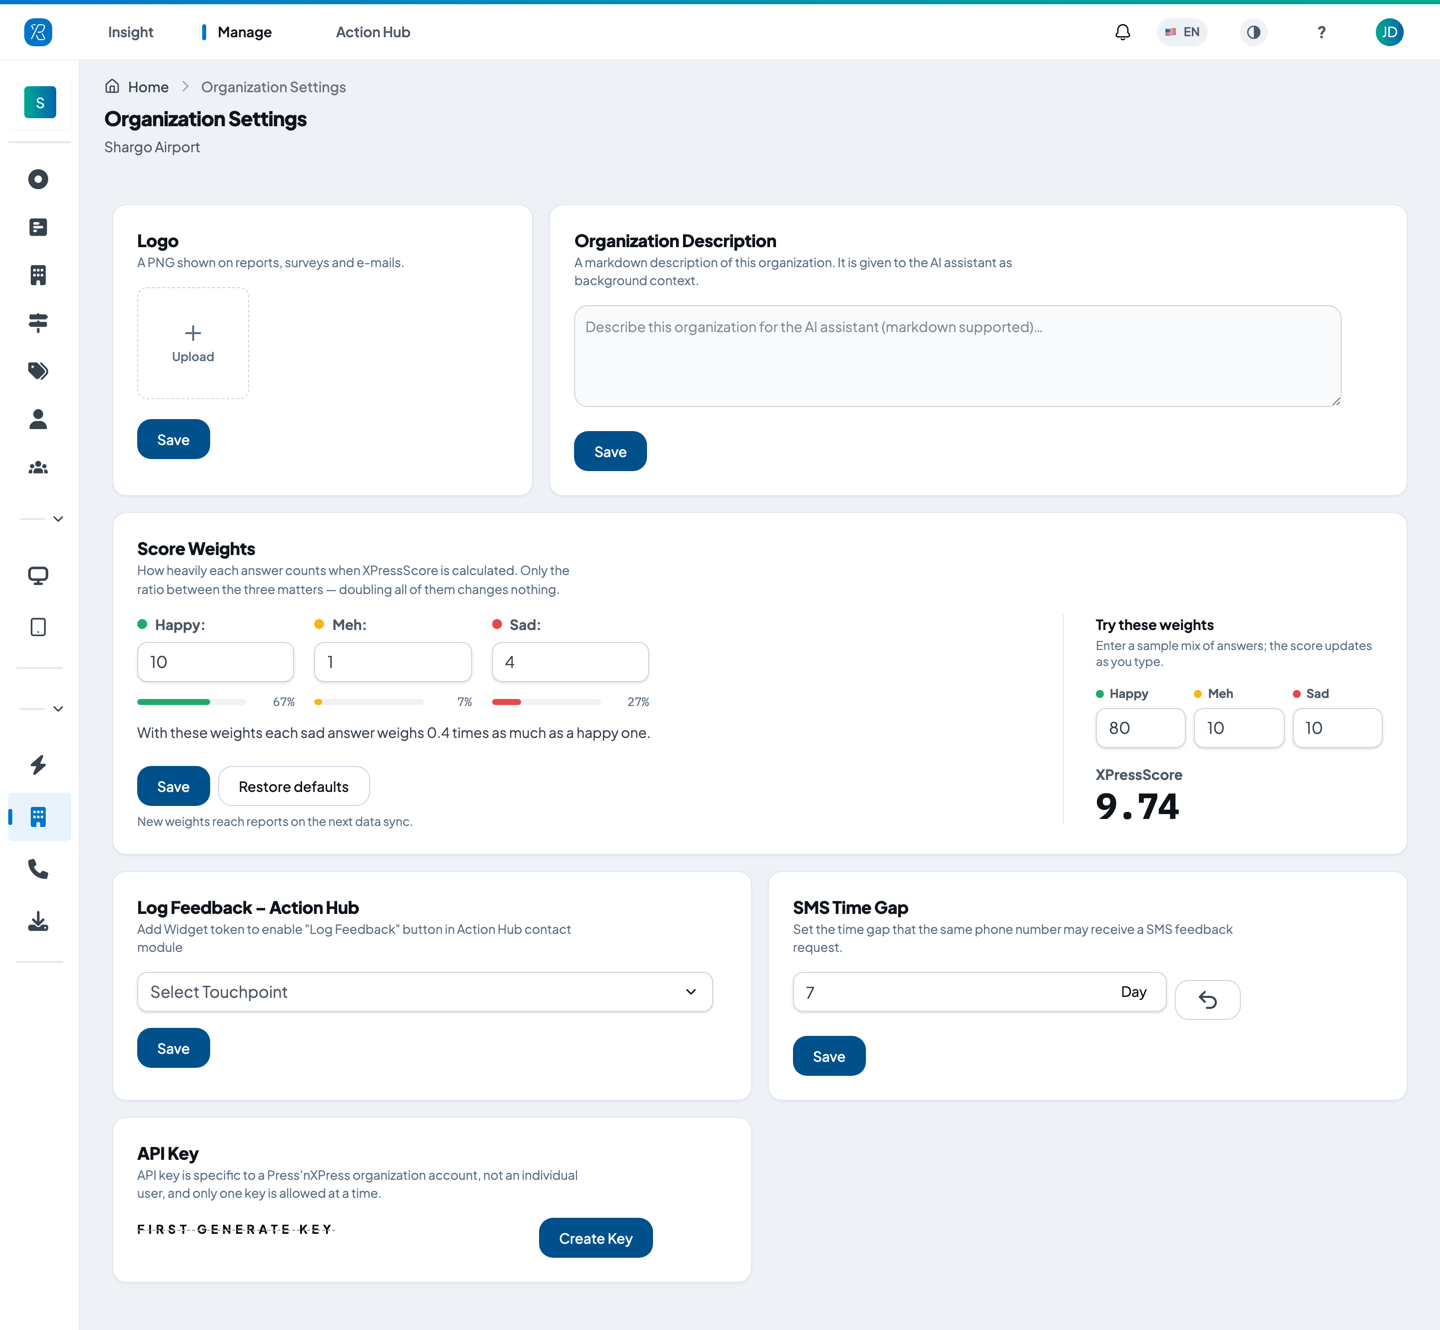
Task: Click the SMS time gap day field
Action: [979, 992]
